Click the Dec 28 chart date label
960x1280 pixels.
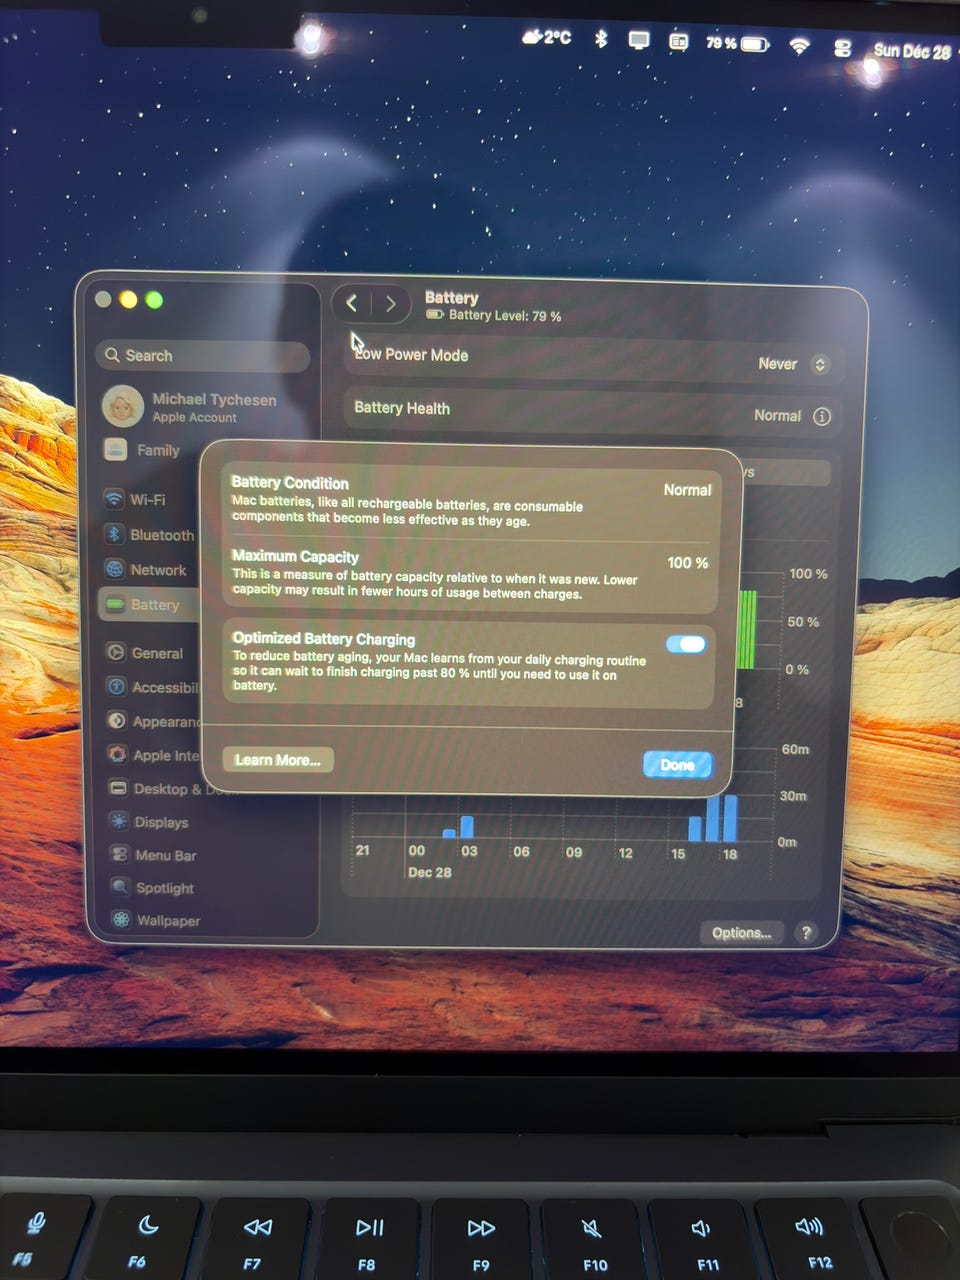[429, 872]
